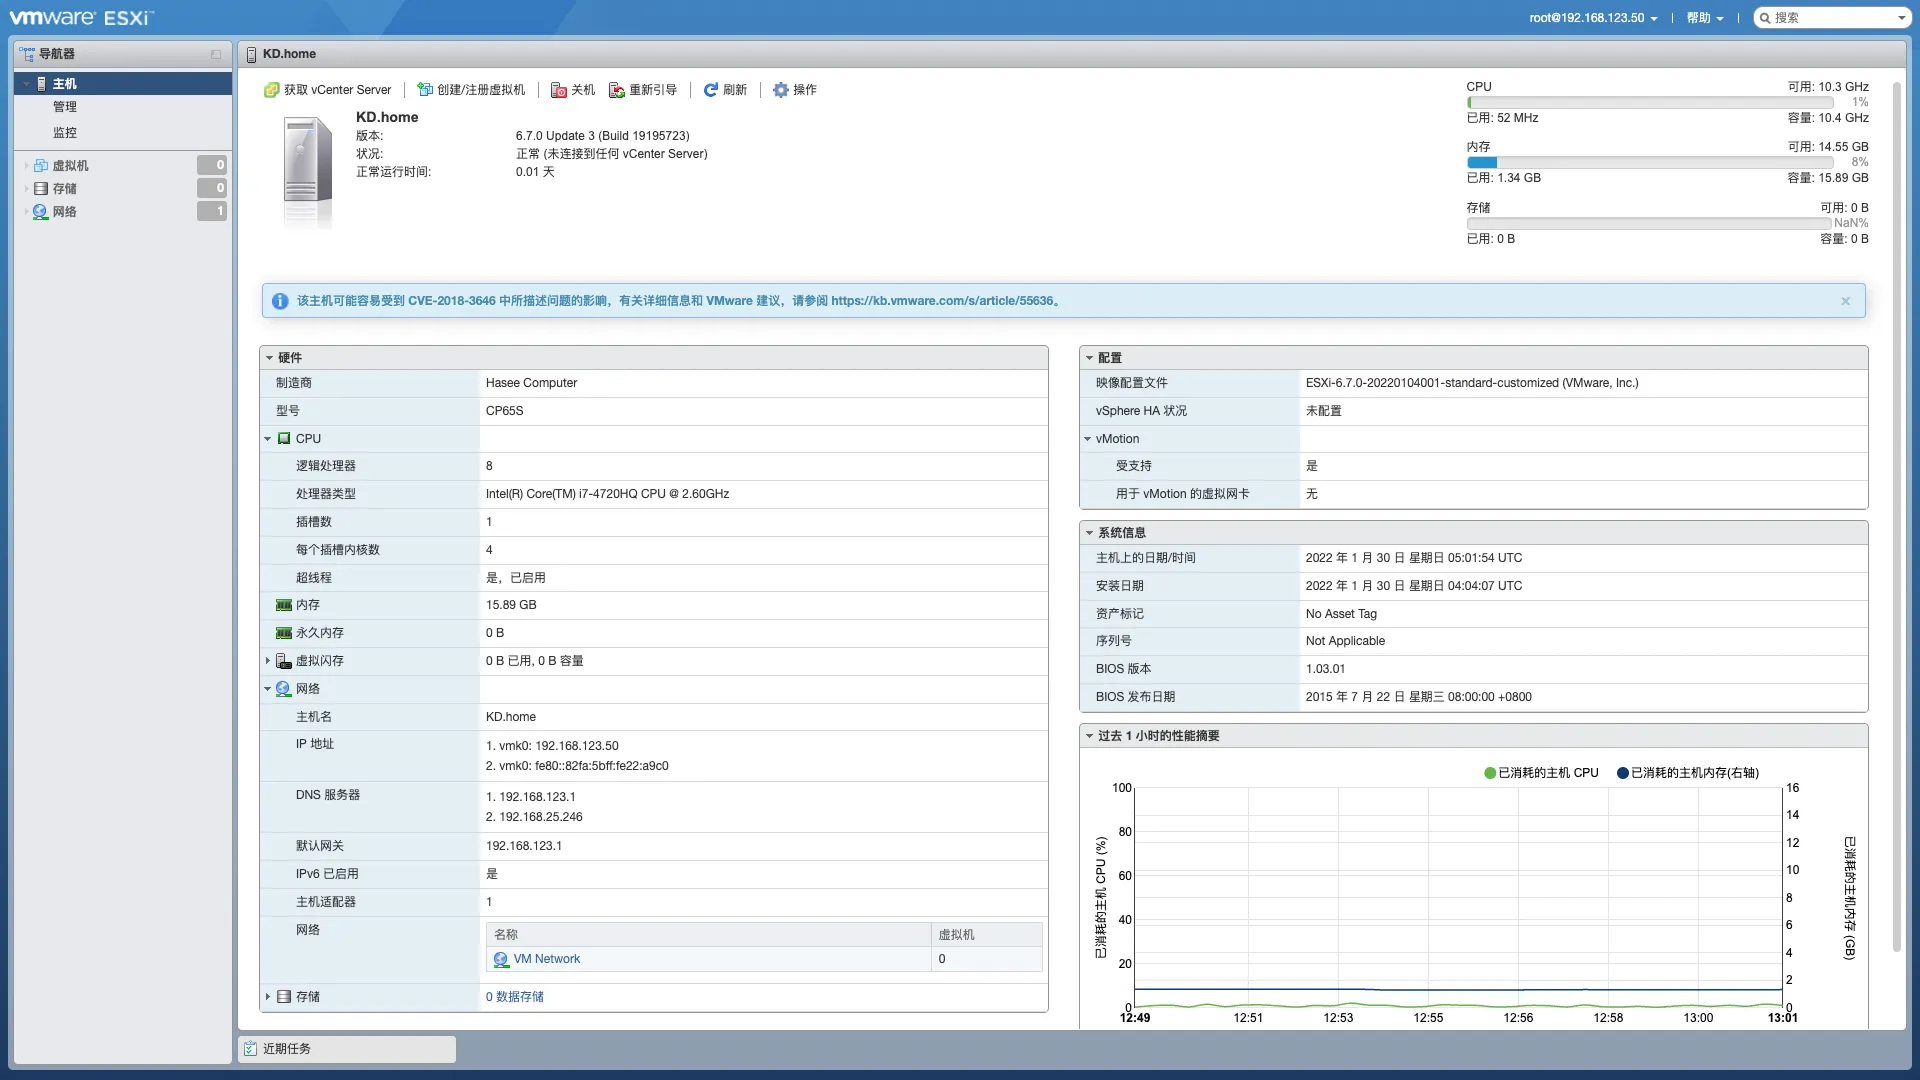The image size is (1920, 1080).
Task: Collapse the CPU subsection in hardware
Action: pyautogui.click(x=268, y=439)
